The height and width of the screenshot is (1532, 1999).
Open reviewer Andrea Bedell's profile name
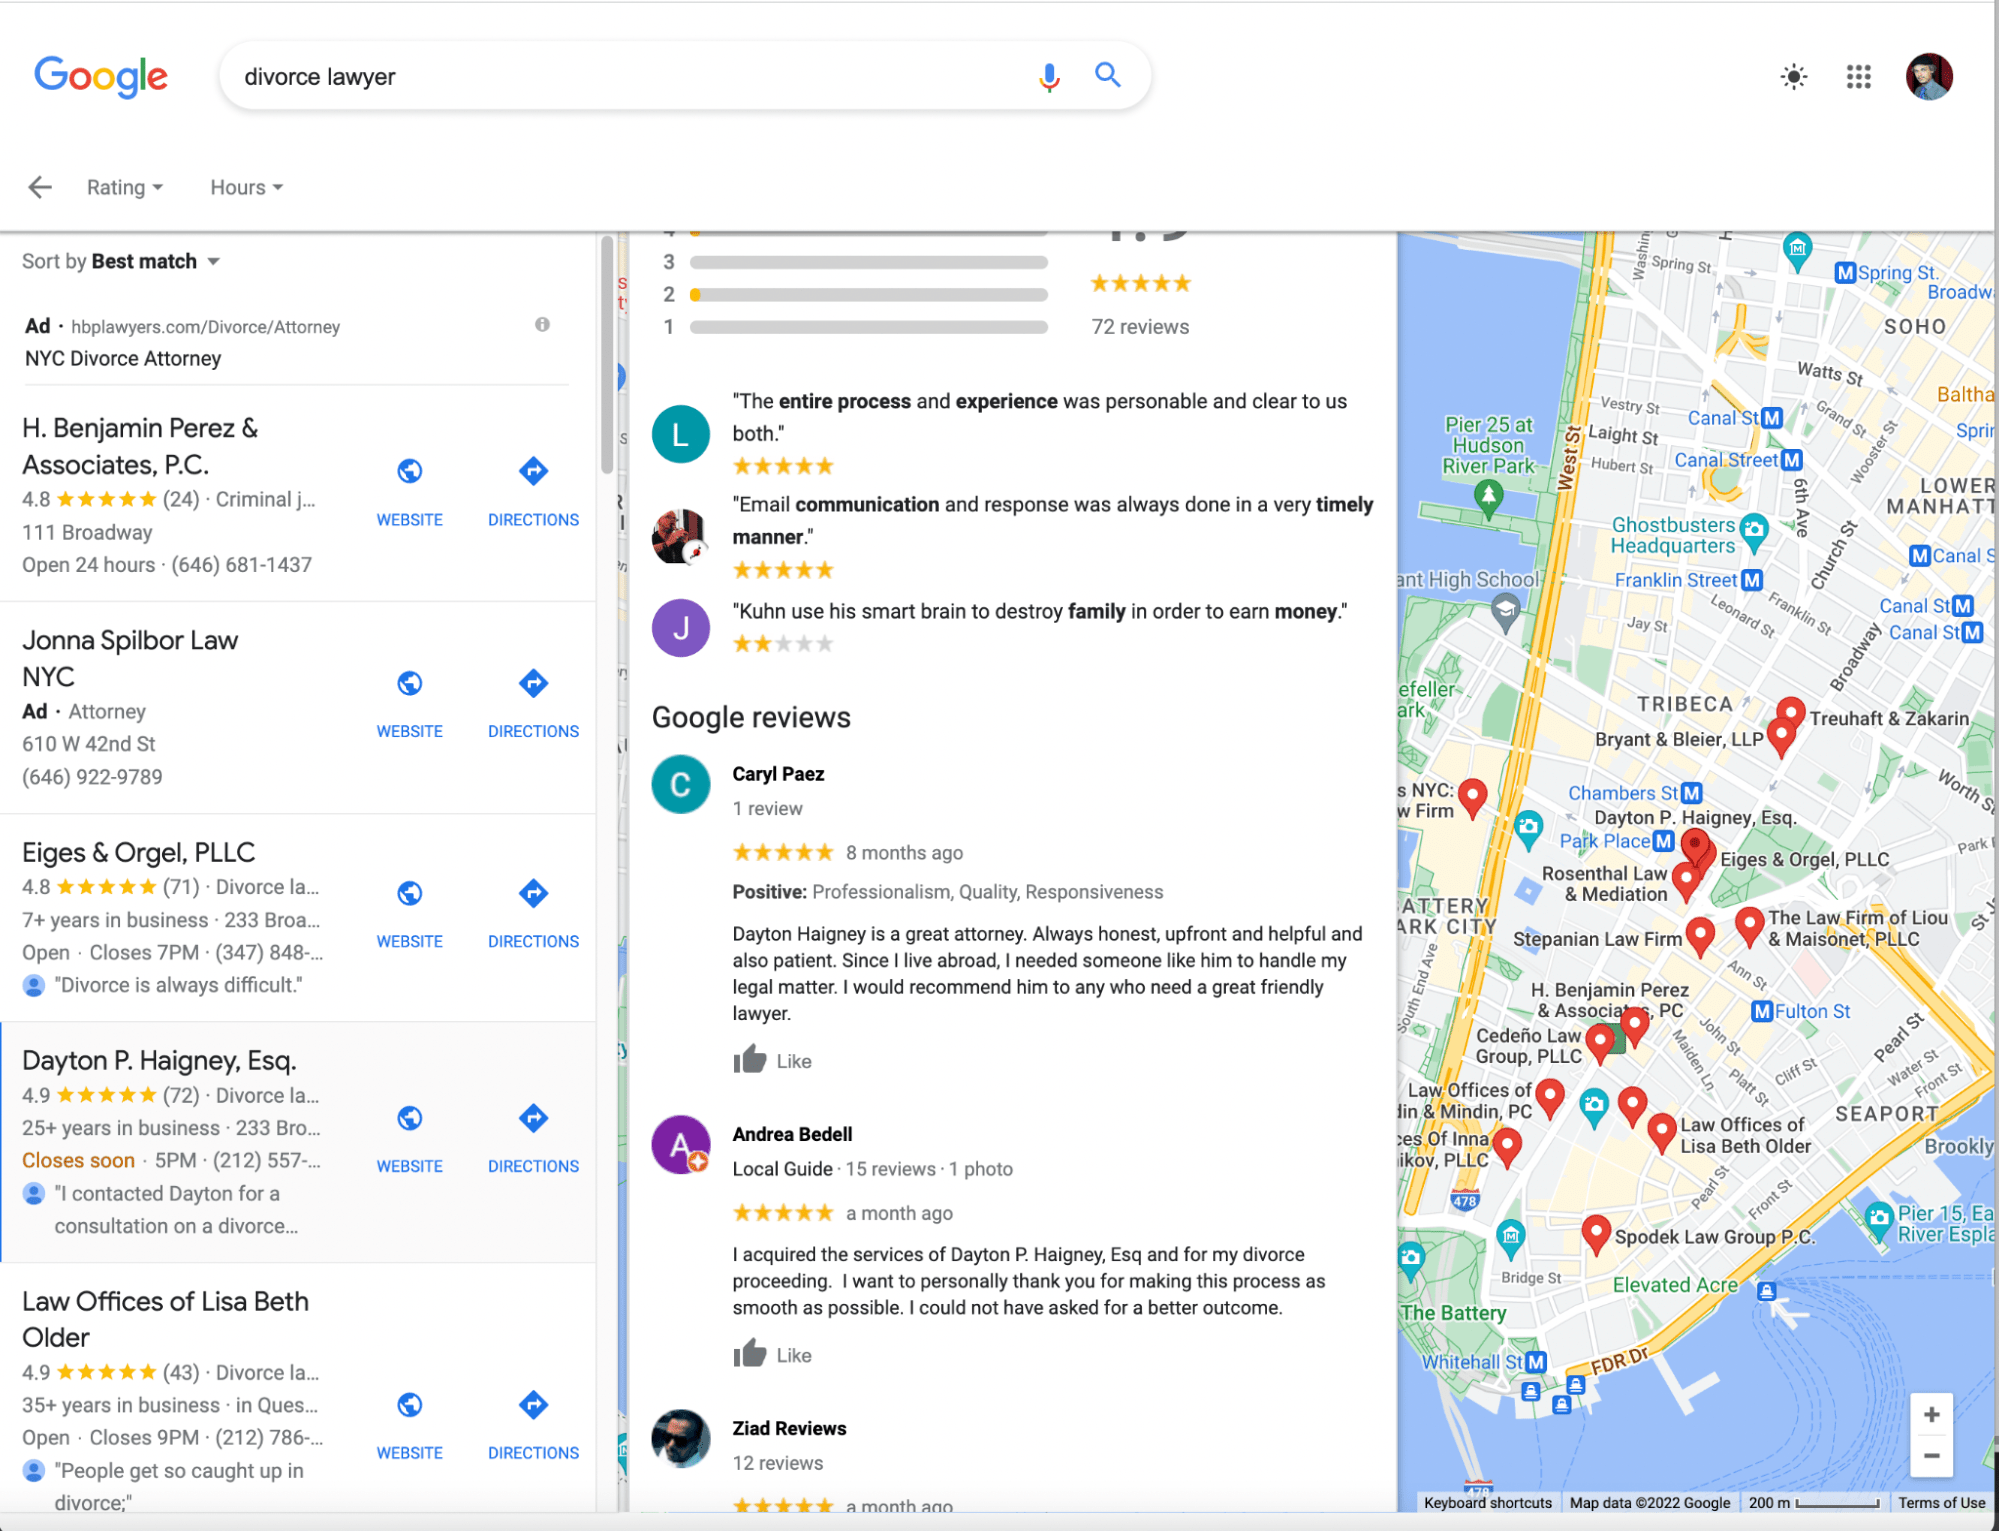point(792,1134)
